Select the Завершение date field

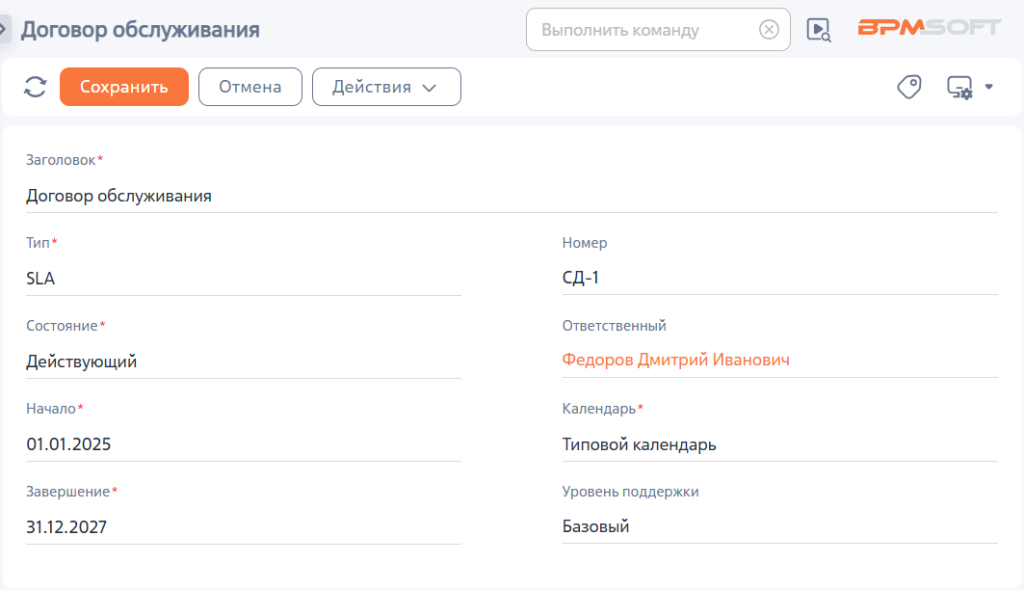244,527
